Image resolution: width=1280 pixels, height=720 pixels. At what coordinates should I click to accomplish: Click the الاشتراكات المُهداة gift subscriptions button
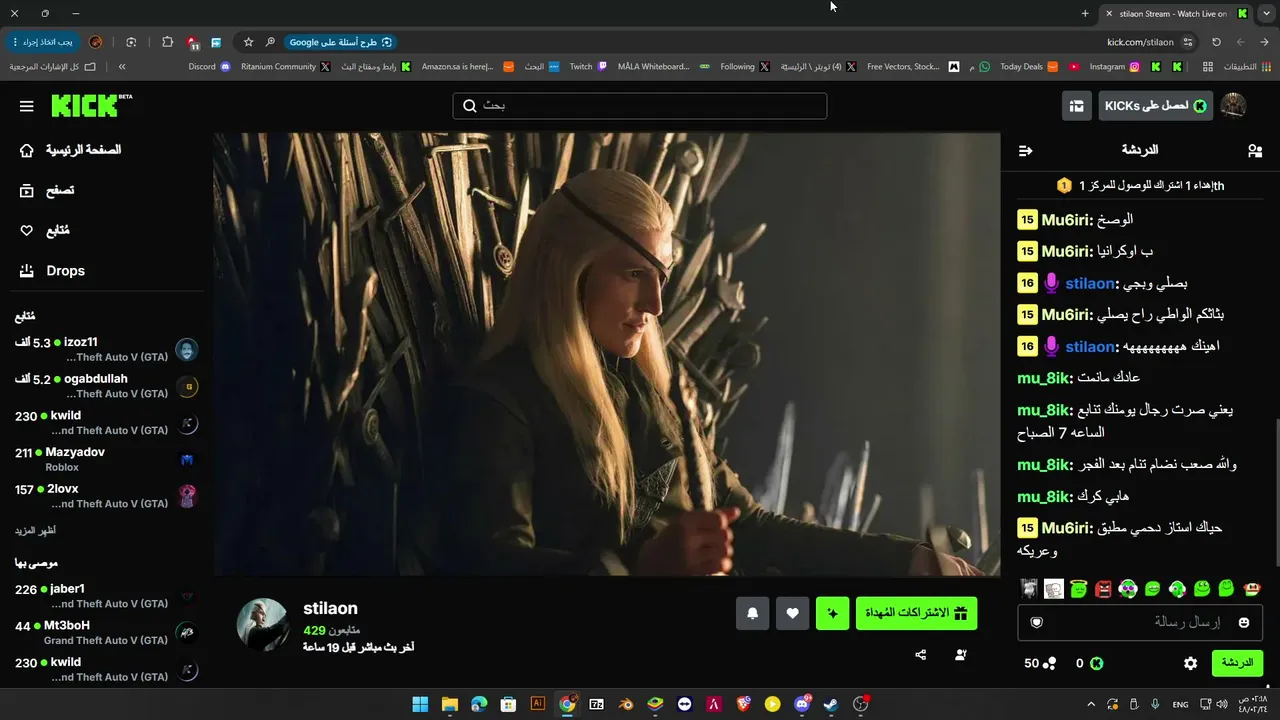[916, 613]
